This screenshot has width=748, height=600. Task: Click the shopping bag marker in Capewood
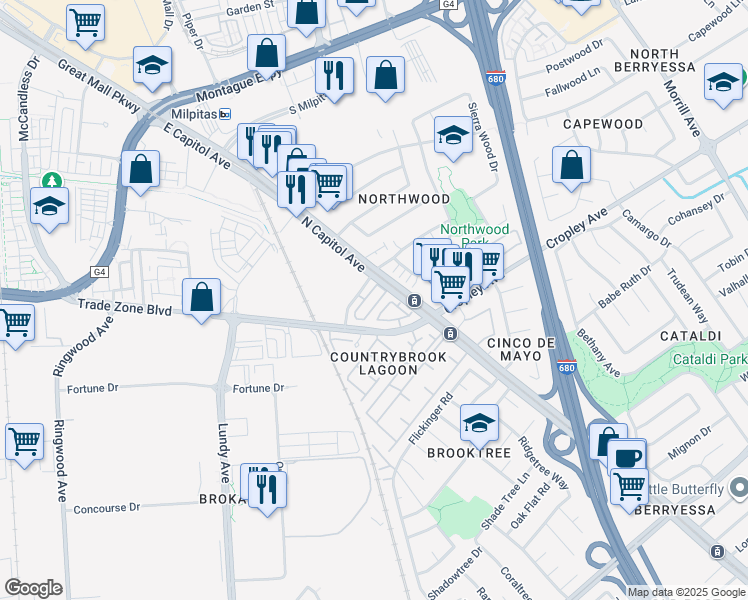click(x=571, y=165)
